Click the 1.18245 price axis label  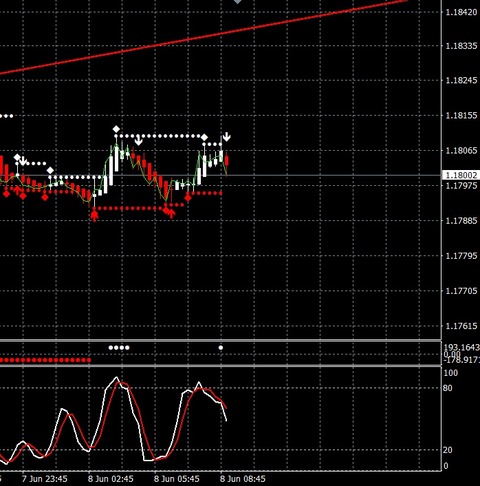[461, 80]
